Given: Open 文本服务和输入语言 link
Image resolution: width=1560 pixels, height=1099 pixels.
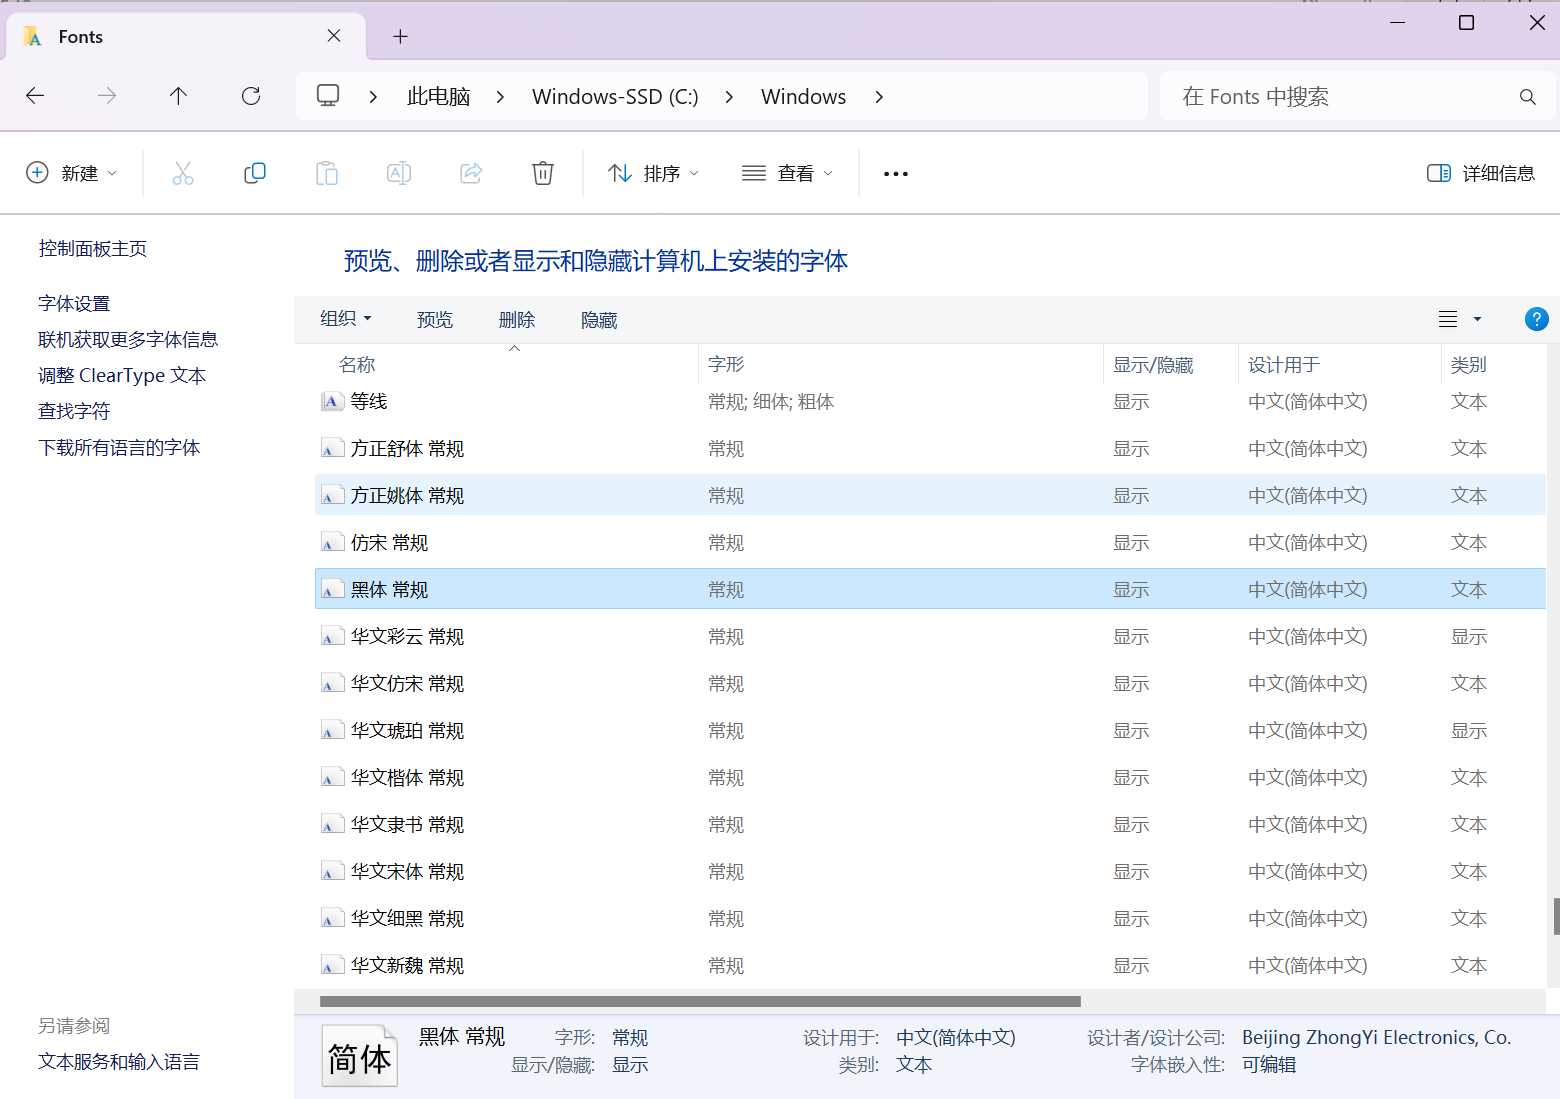Looking at the screenshot, I should click(119, 1062).
